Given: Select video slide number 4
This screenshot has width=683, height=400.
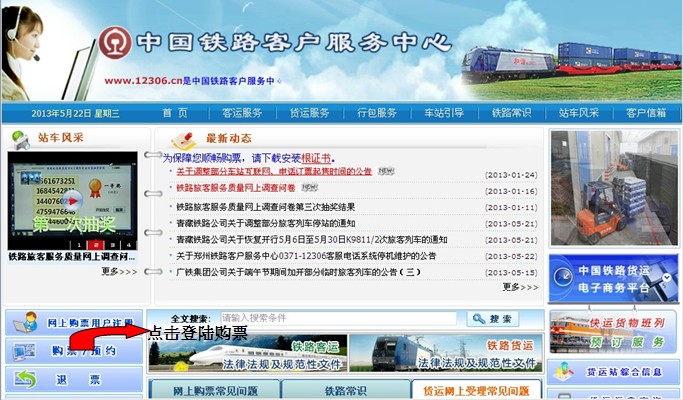Looking at the screenshot, I should pos(128,245).
